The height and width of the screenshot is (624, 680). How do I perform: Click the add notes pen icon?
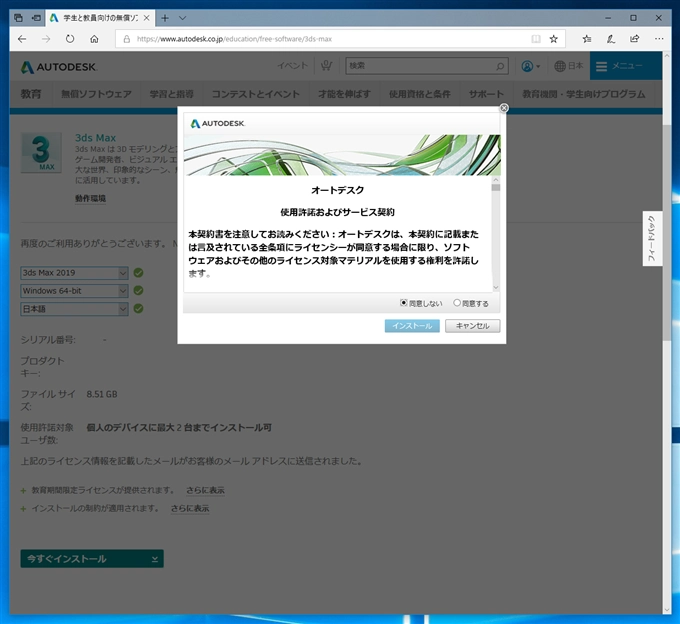611,39
